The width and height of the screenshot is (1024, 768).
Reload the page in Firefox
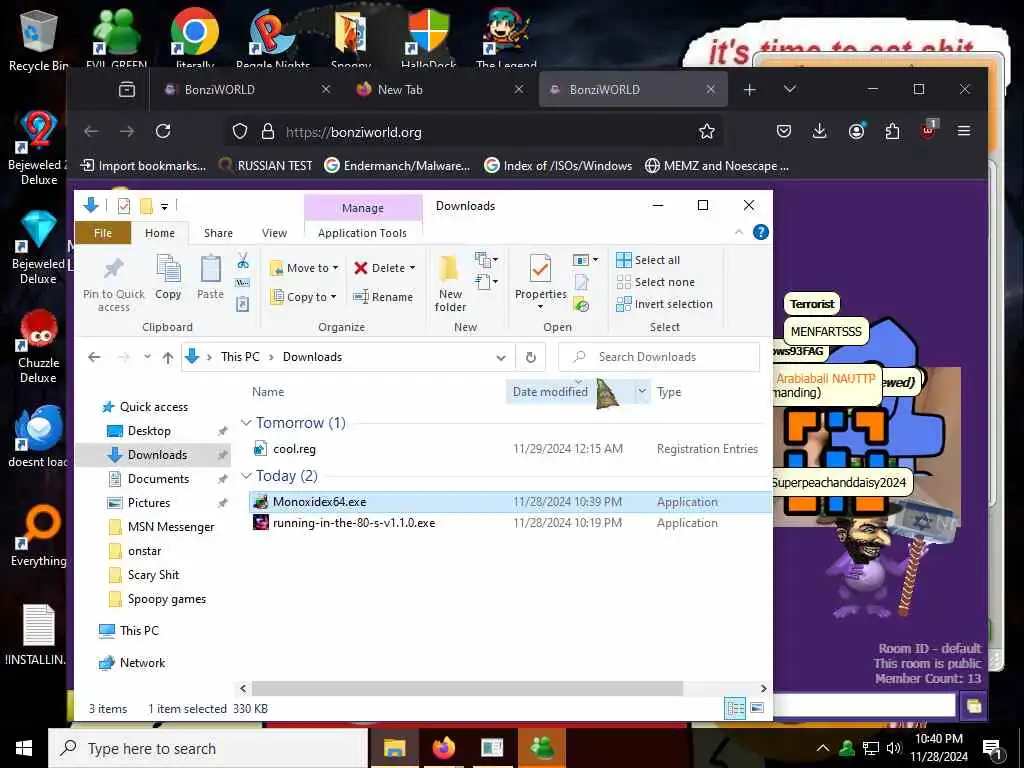163,132
